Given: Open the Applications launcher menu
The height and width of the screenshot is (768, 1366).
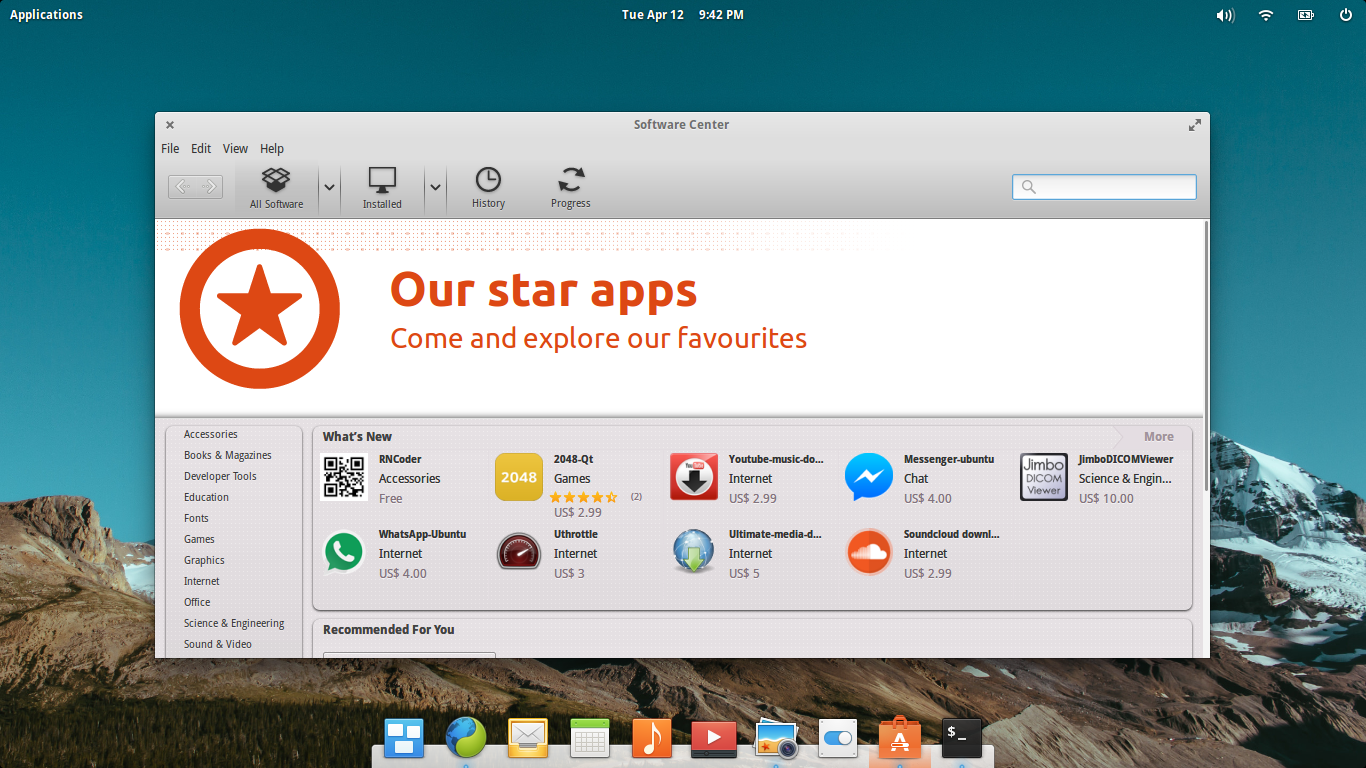Looking at the screenshot, I should [46, 14].
